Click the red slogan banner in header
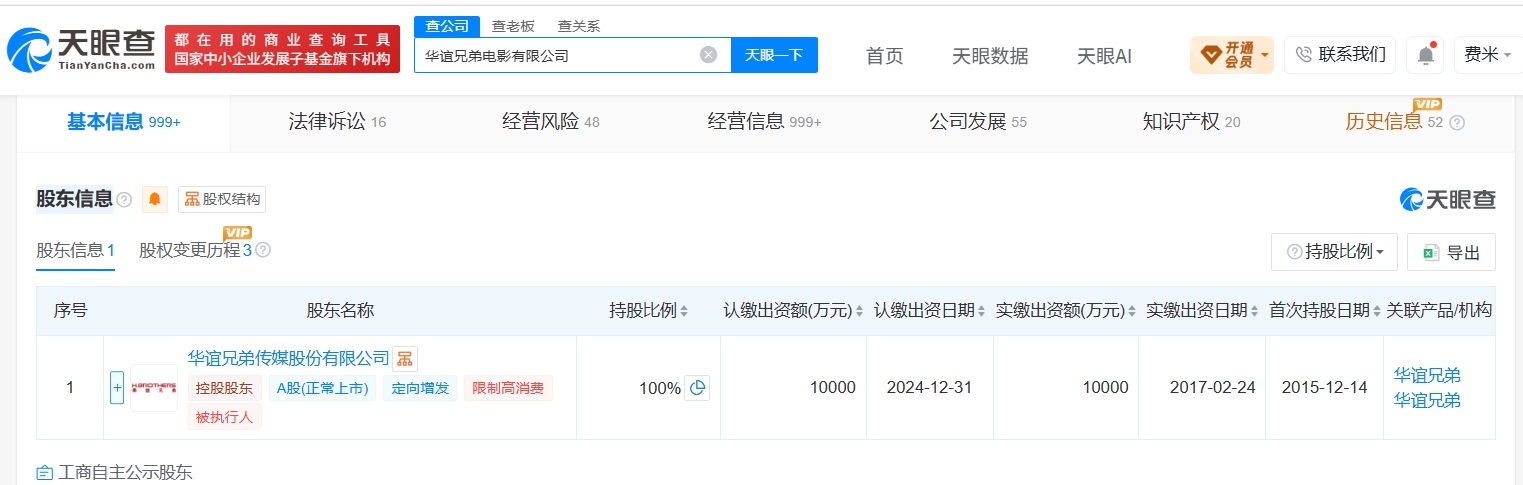This screenshot has height=485, width=1523. point(282,49)
